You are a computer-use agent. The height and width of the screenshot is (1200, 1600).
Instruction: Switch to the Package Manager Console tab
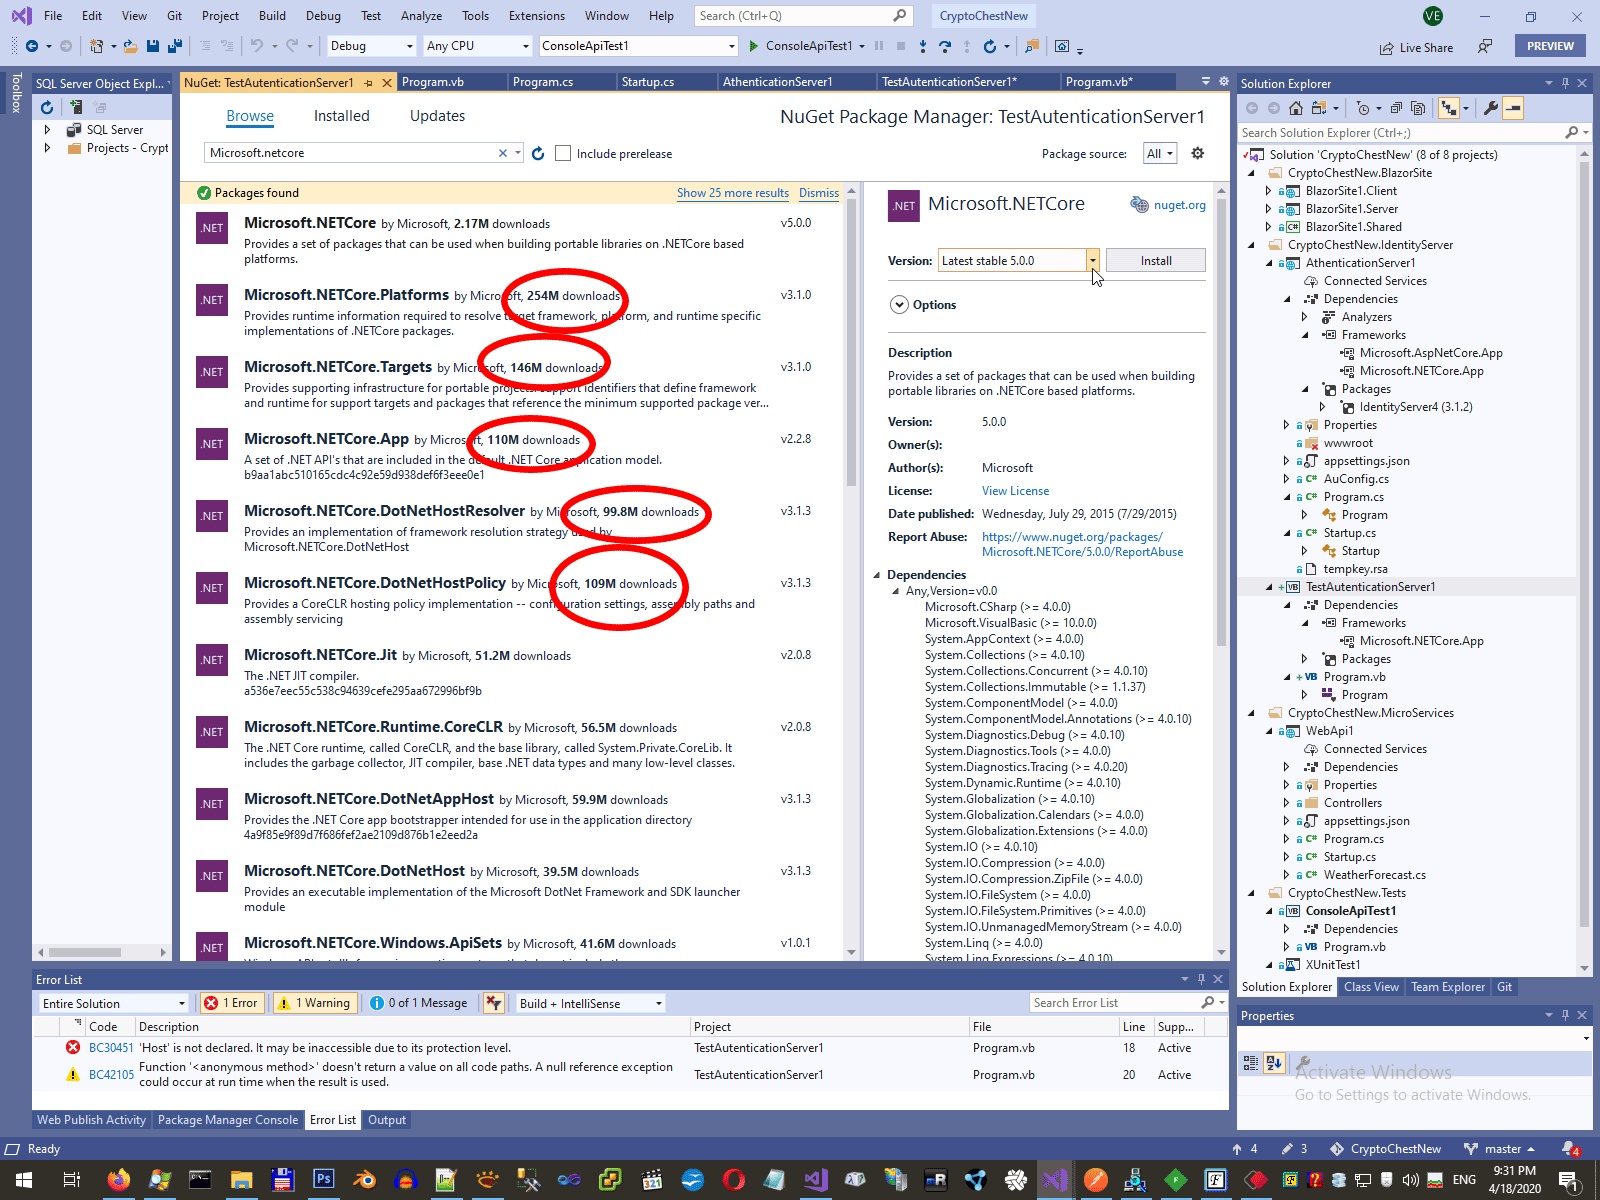228,1120
